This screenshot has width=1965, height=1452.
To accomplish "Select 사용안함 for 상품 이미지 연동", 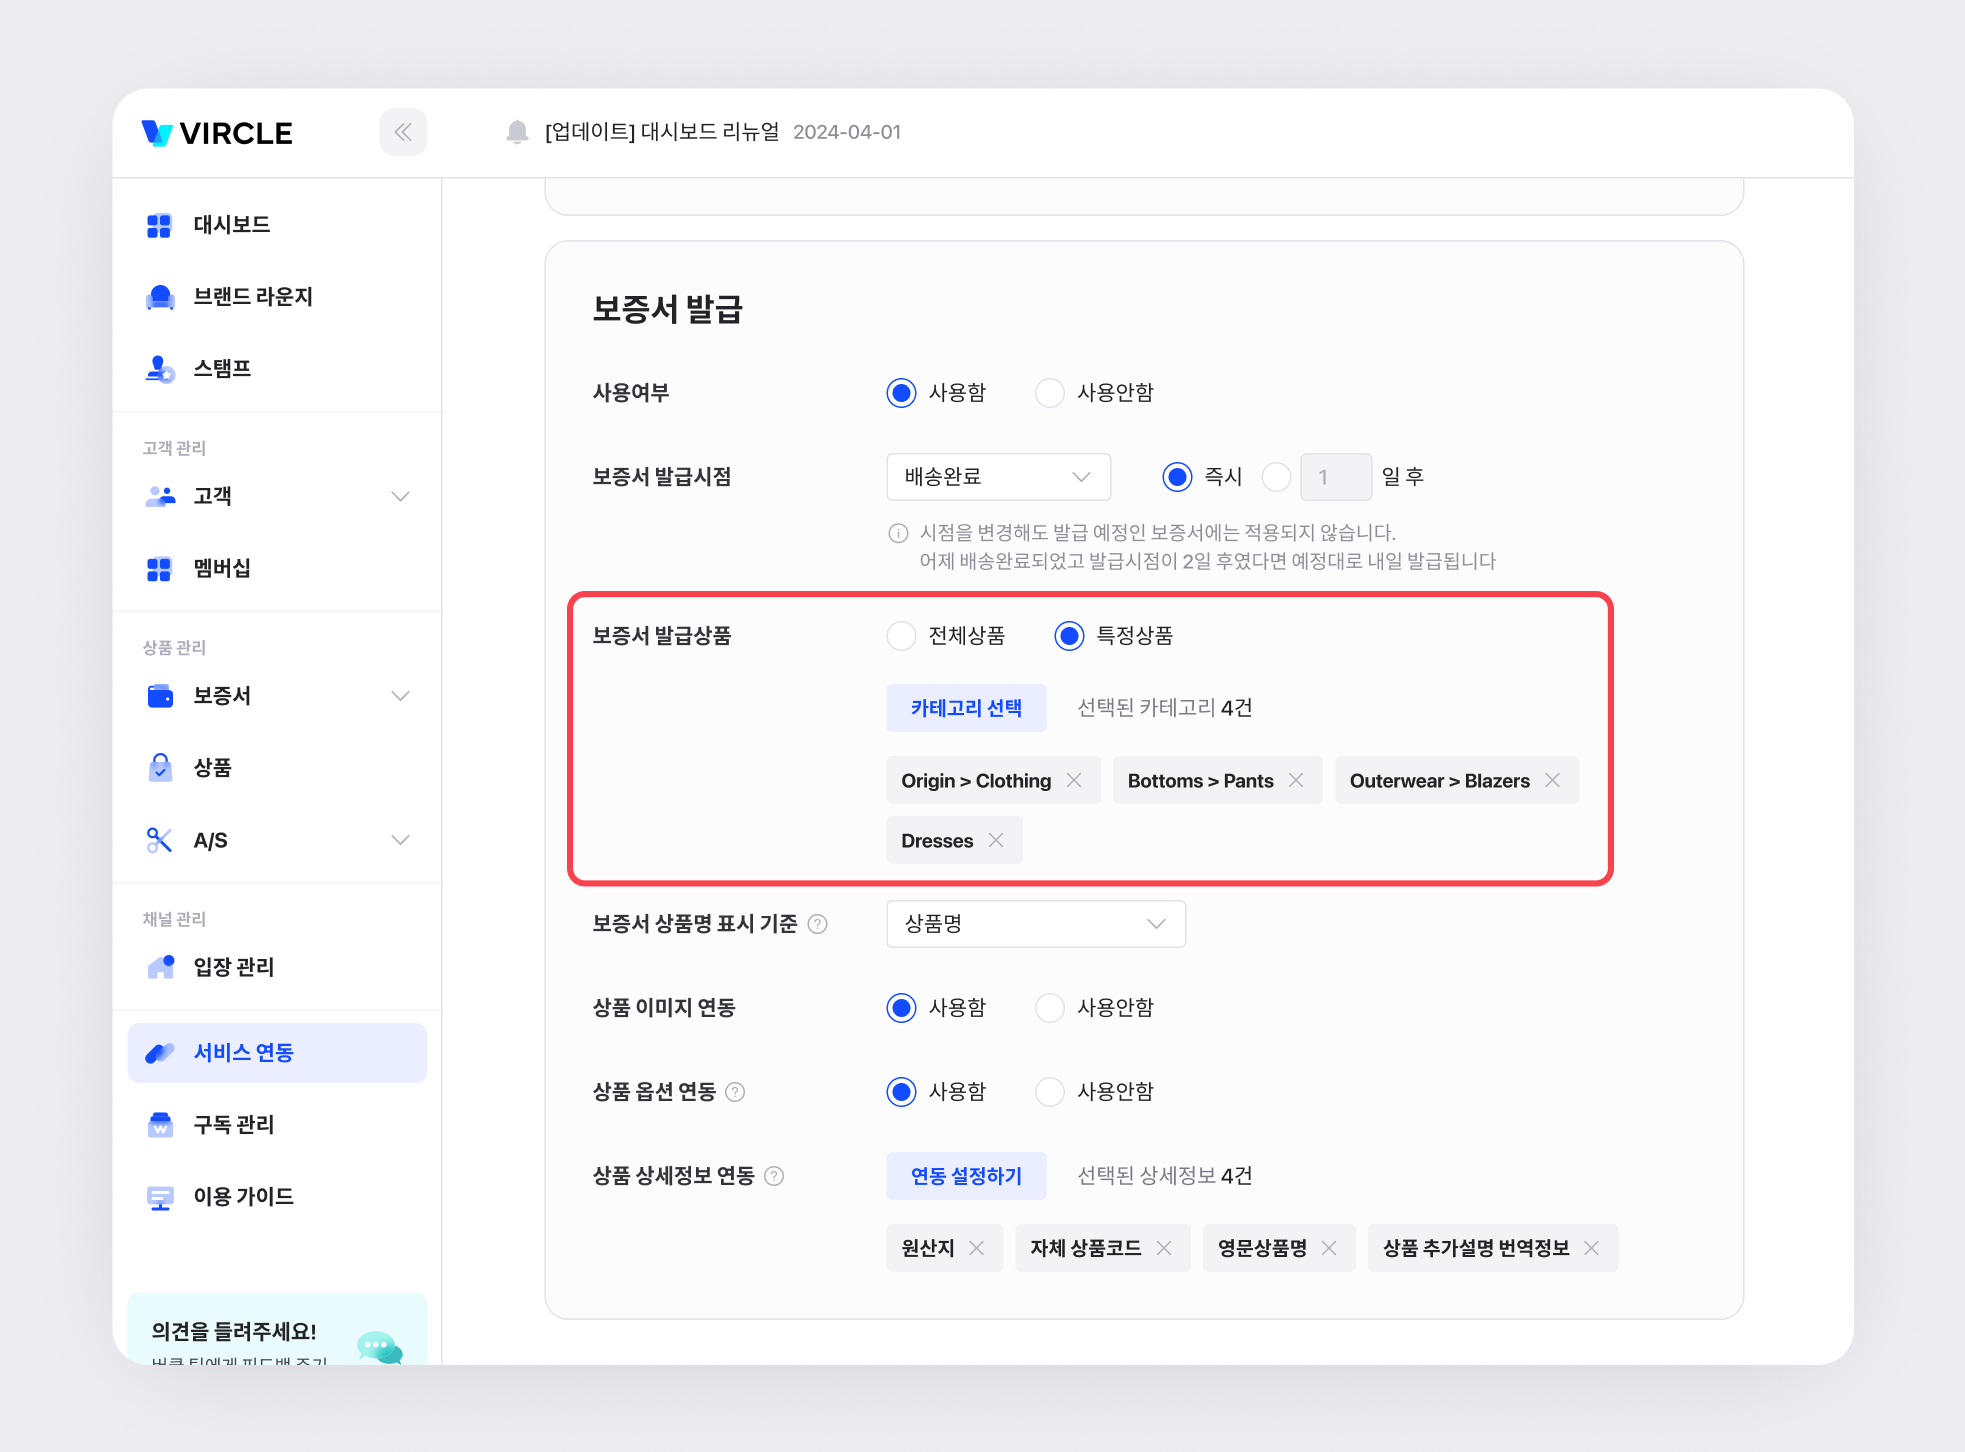I will pos(1049,1008).
